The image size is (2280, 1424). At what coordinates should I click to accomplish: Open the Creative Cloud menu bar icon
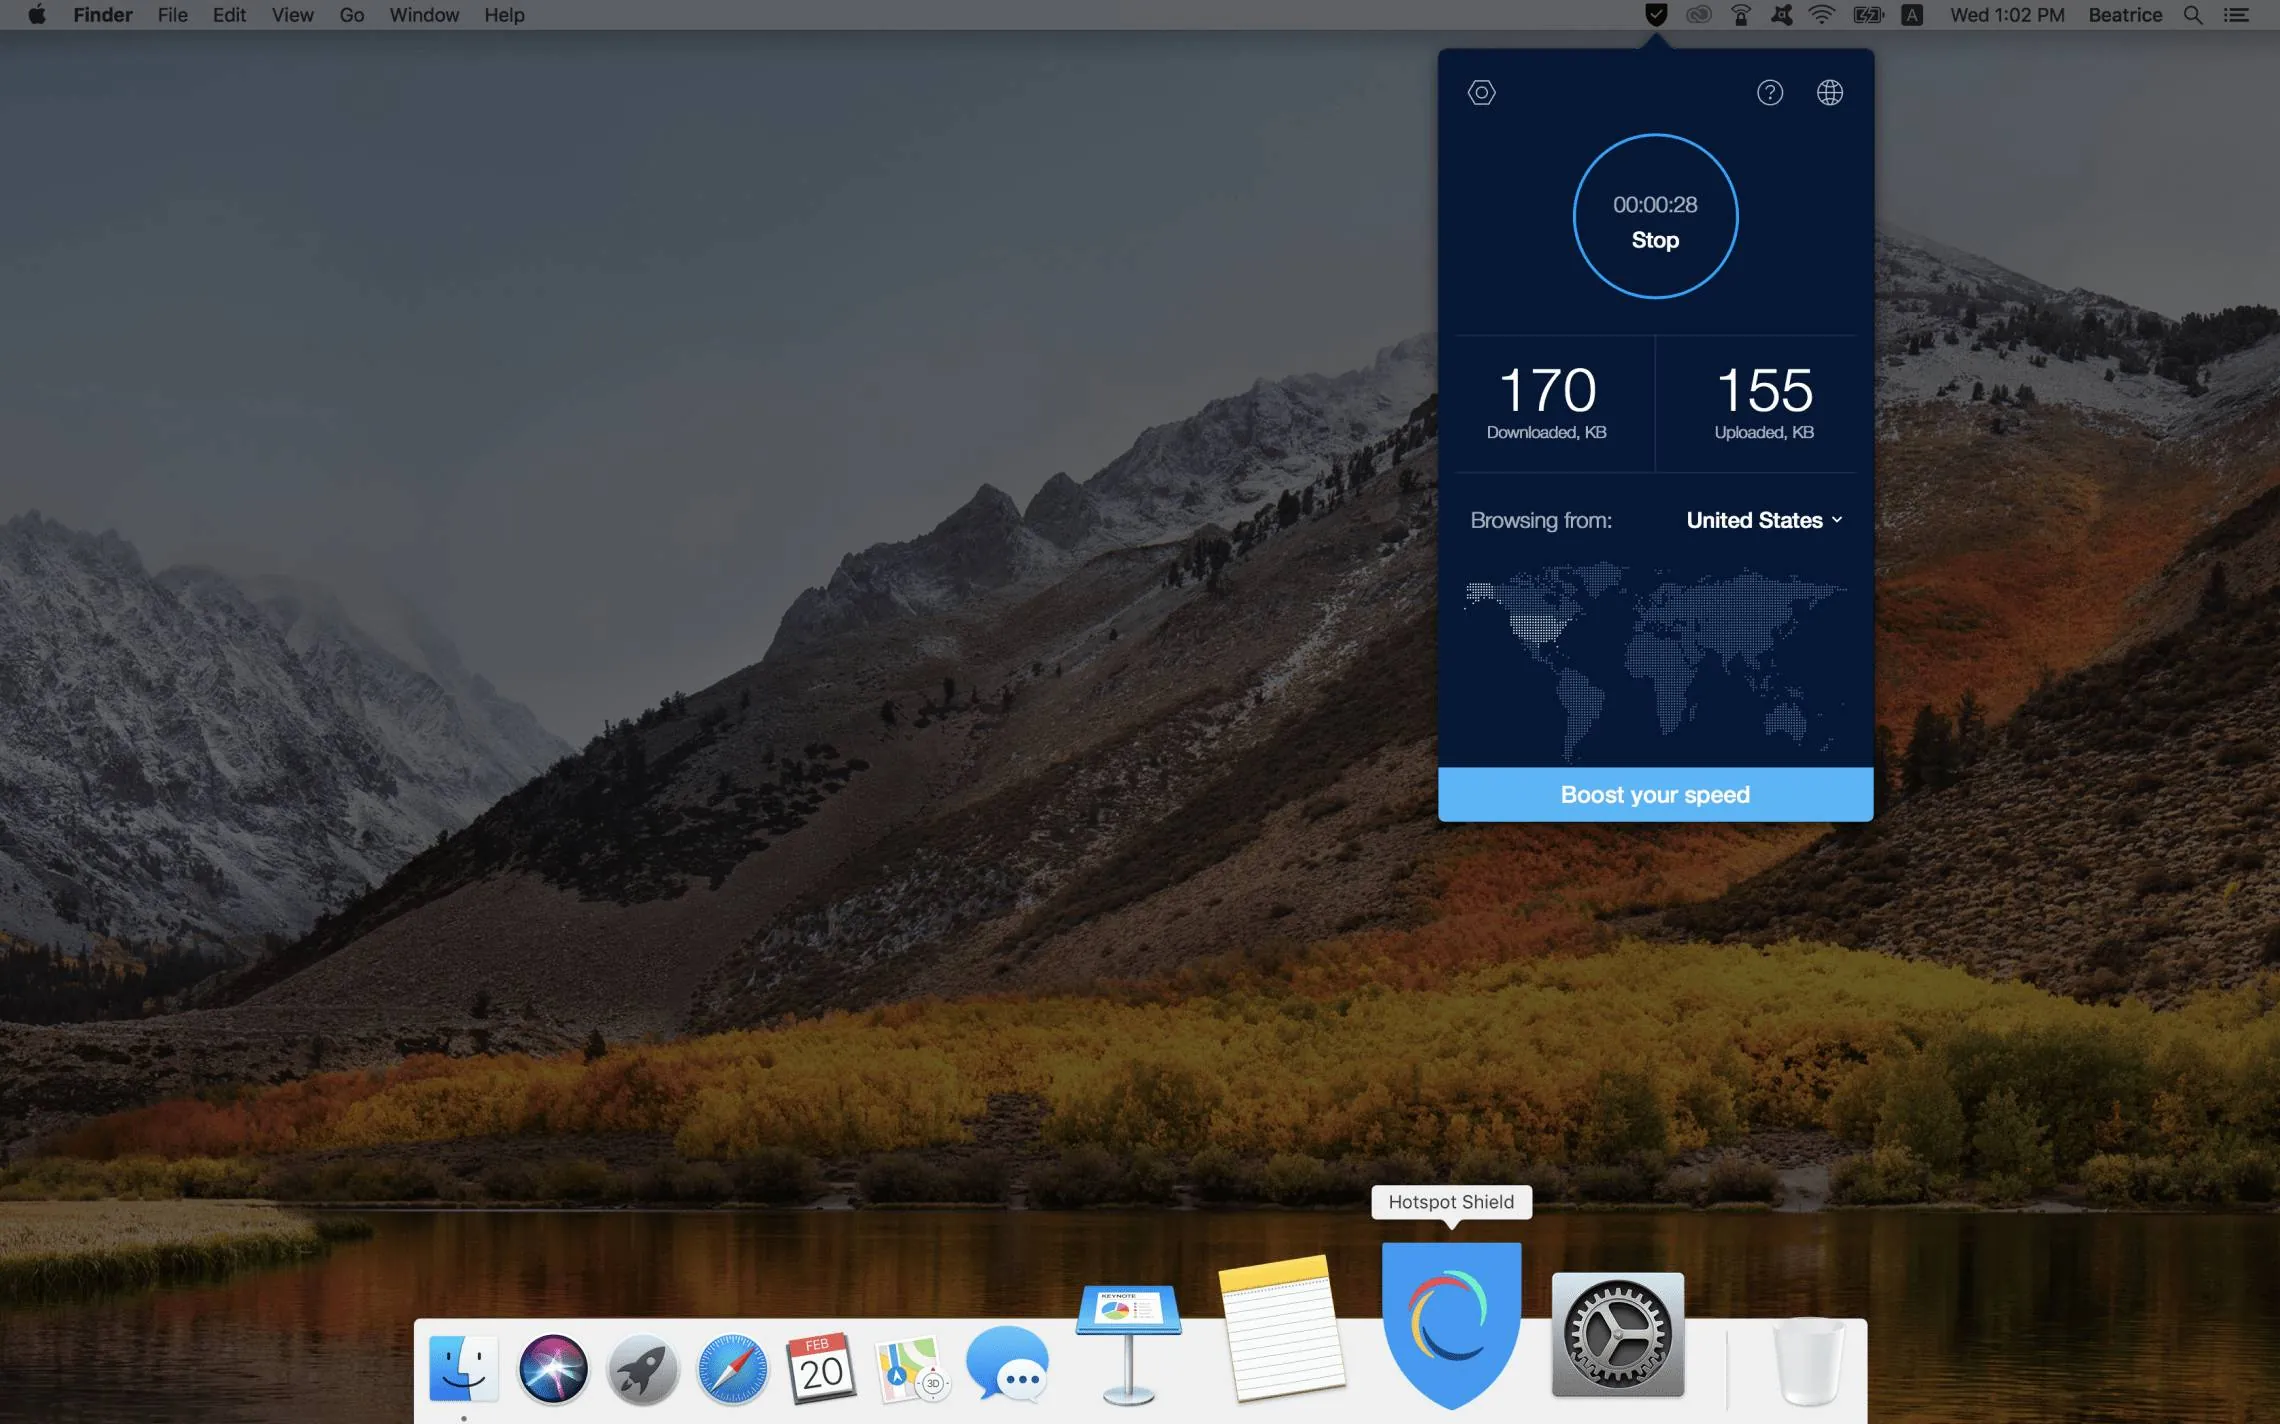[1698, 14]
